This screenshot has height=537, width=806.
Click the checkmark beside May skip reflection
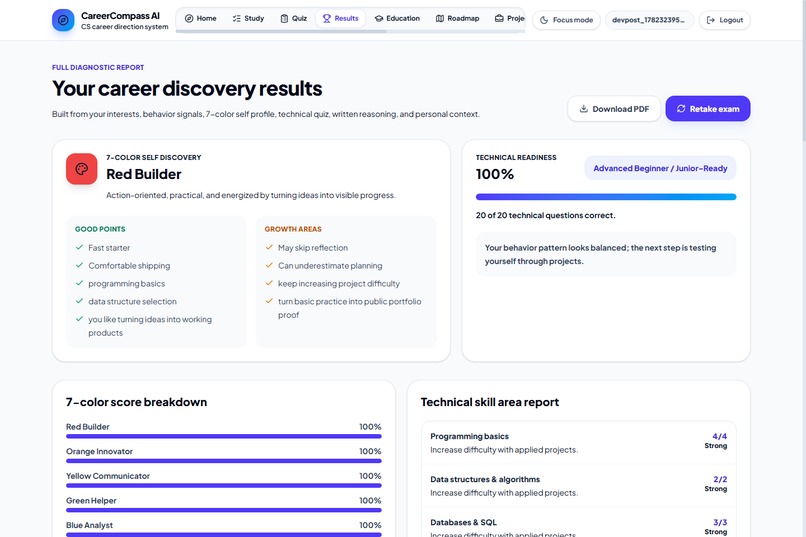[269, 247]
